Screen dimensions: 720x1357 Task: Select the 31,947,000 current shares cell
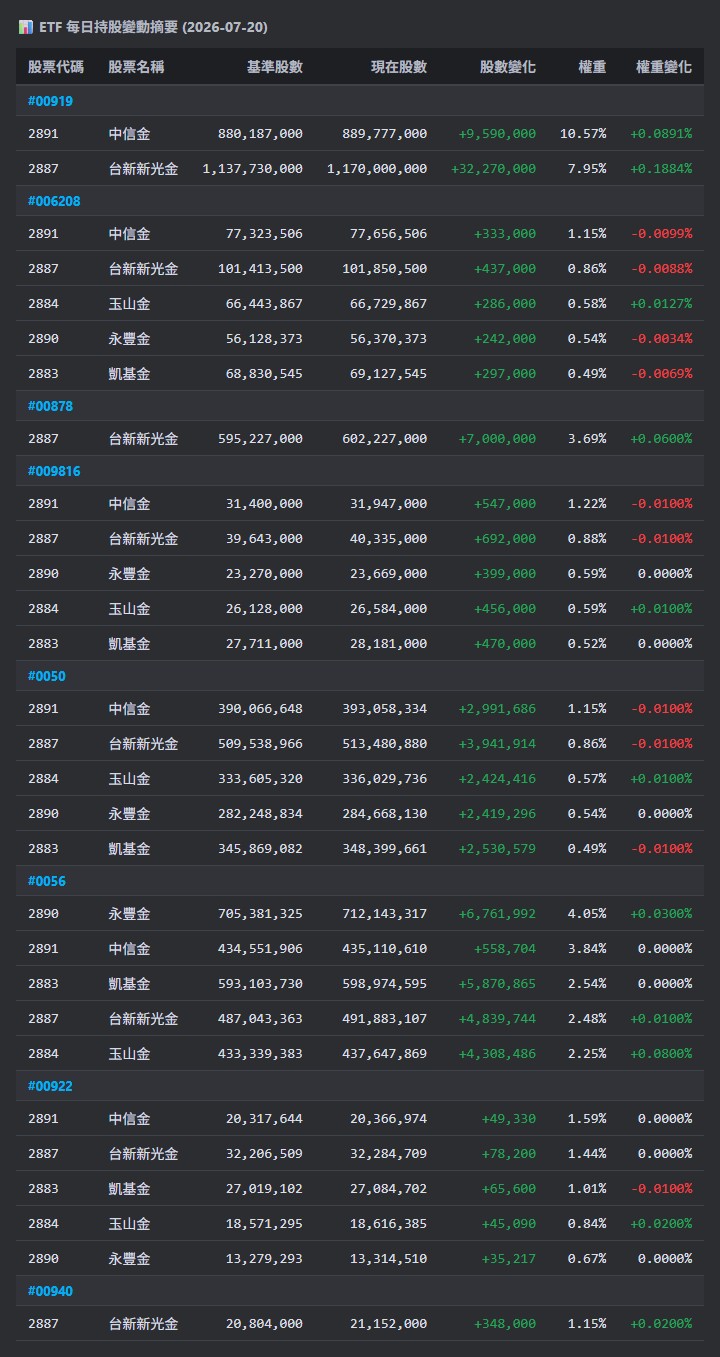point(388,503)
